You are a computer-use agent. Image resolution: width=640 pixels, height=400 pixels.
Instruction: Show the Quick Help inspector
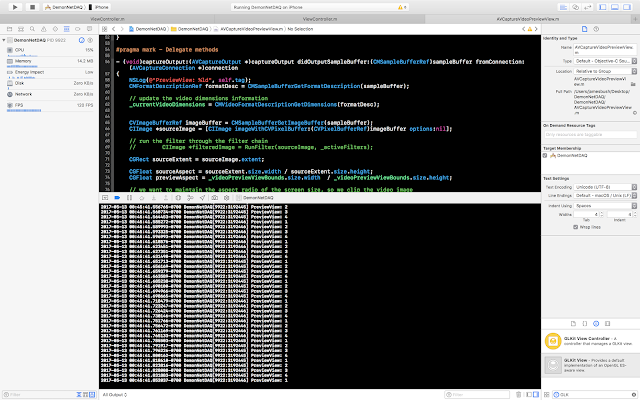coord(596,29)
